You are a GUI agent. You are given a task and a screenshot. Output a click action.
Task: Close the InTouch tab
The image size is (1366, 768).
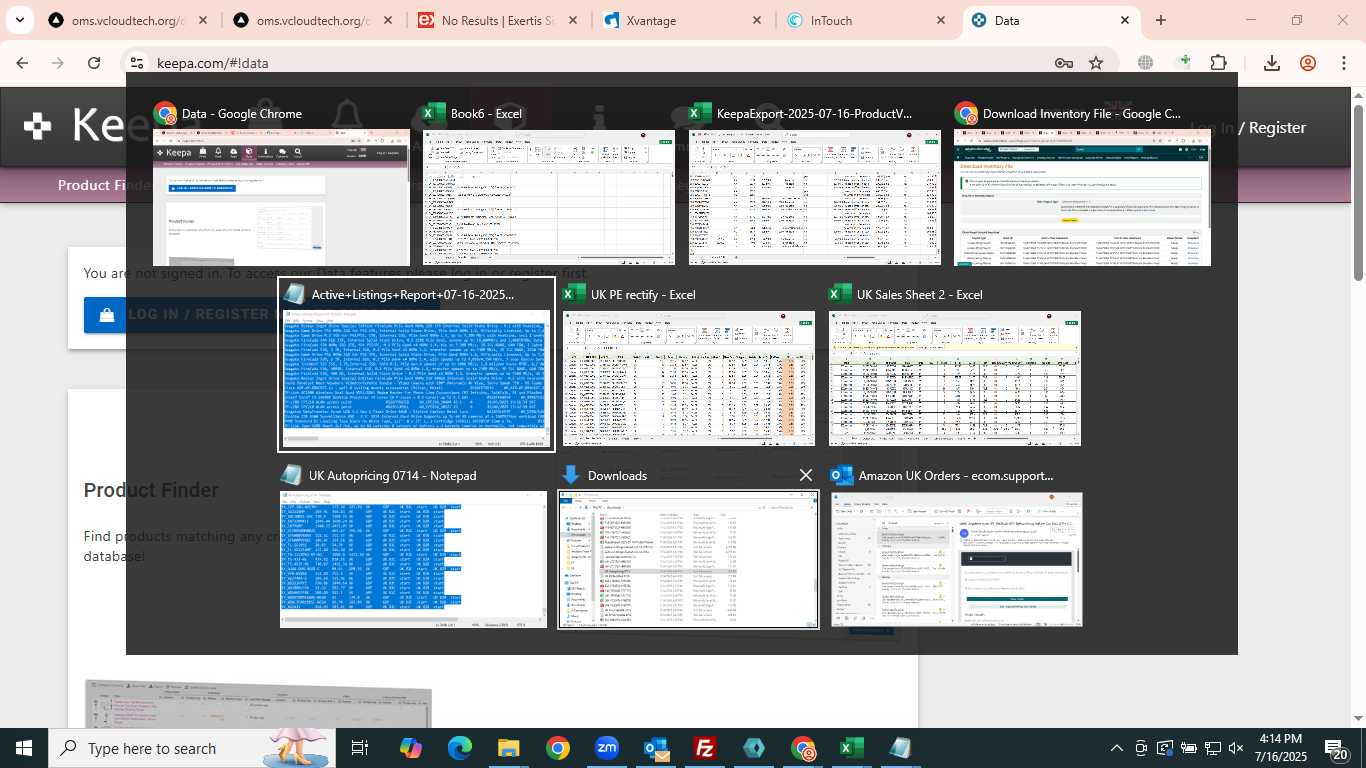(940, 20)
